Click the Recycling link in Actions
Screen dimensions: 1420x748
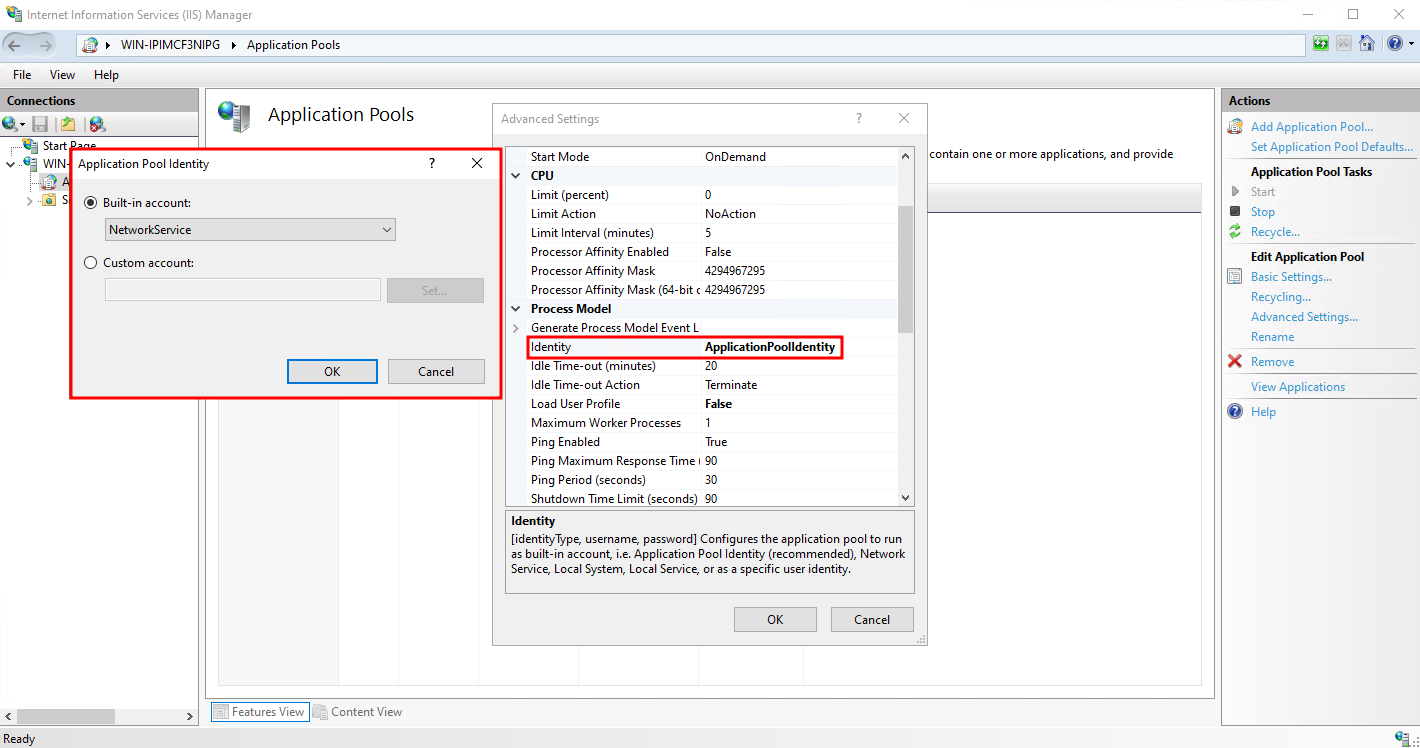click(x=1281, y=297)
